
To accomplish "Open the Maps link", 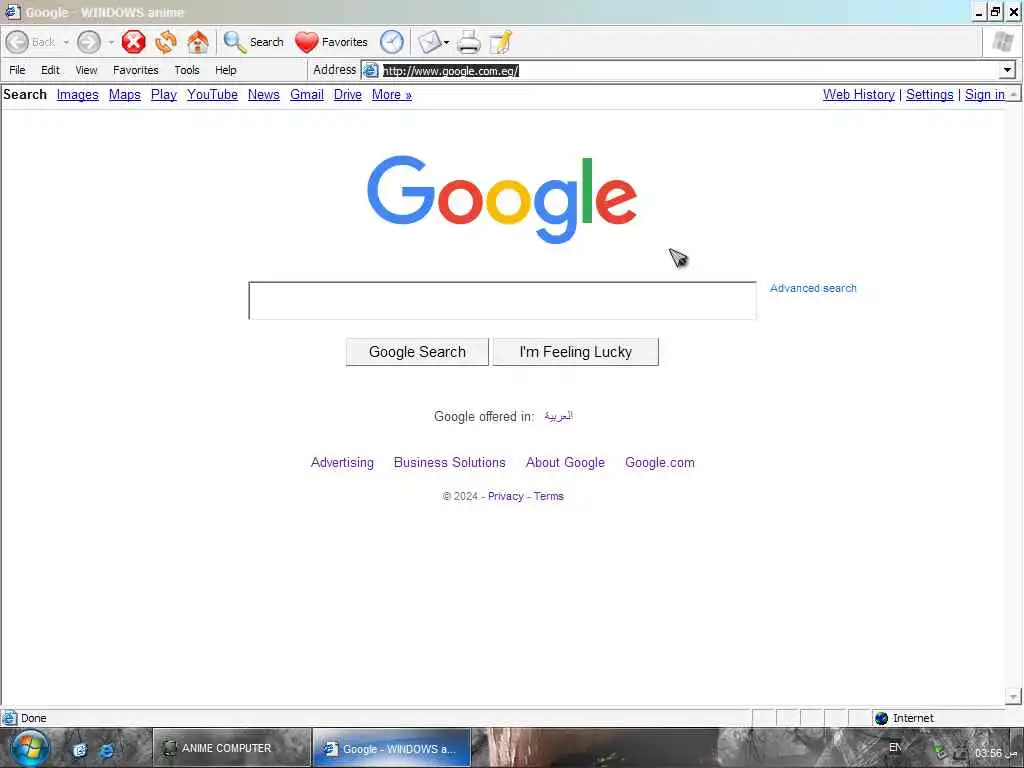I will tap(125, 95).
